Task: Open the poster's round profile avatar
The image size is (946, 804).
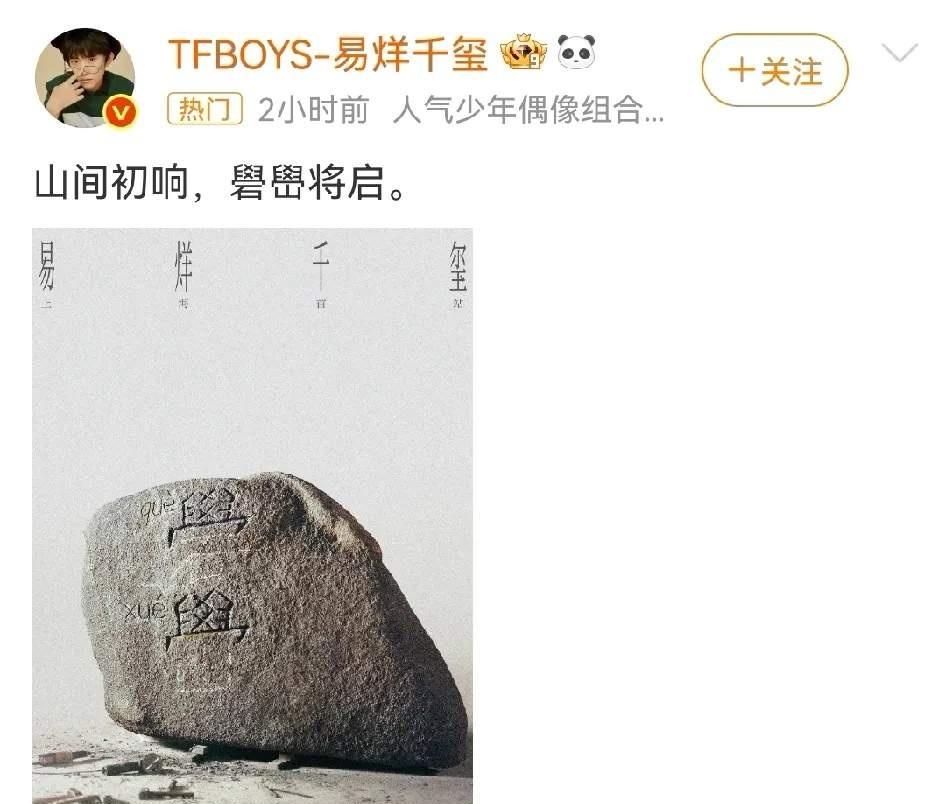Action: coord(85,77)
